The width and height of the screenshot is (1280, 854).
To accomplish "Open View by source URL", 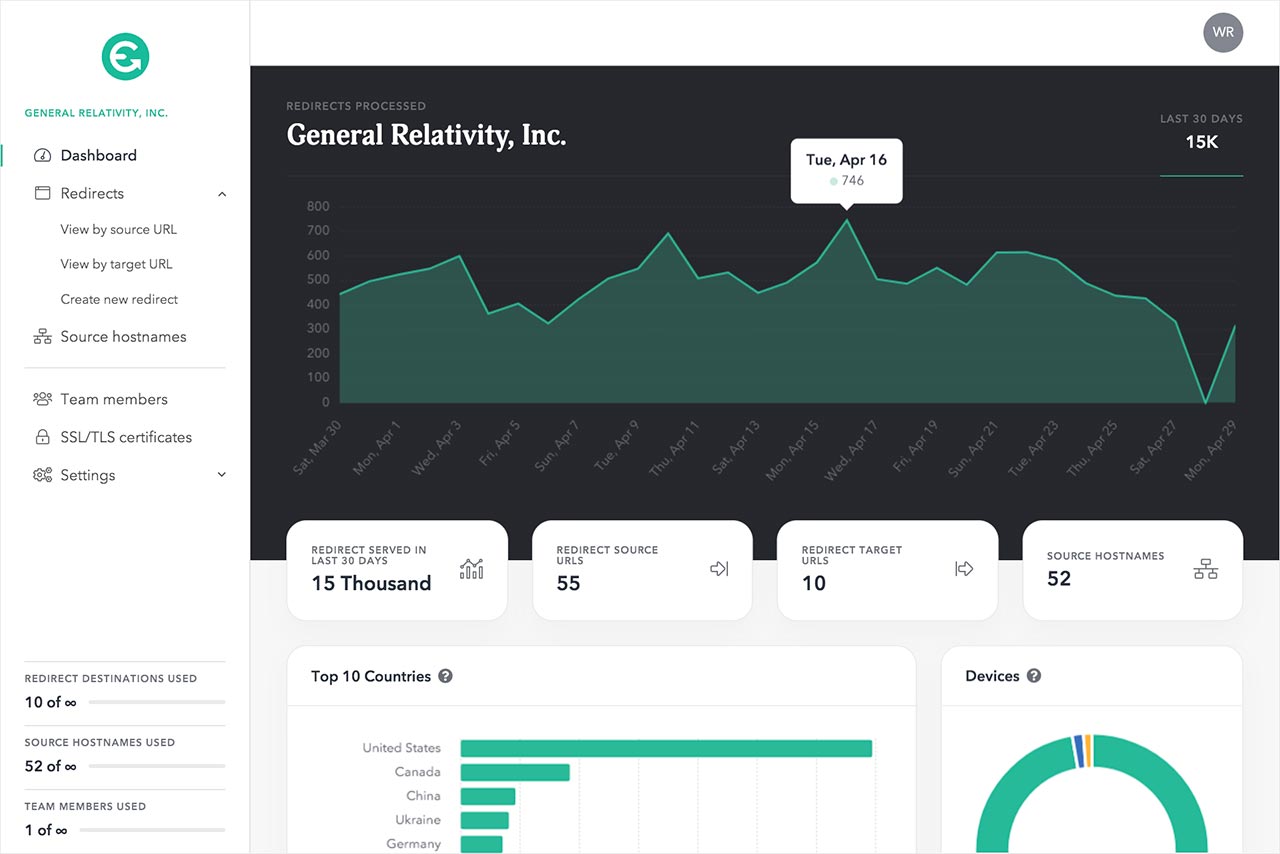I will [x=118, y=229].
